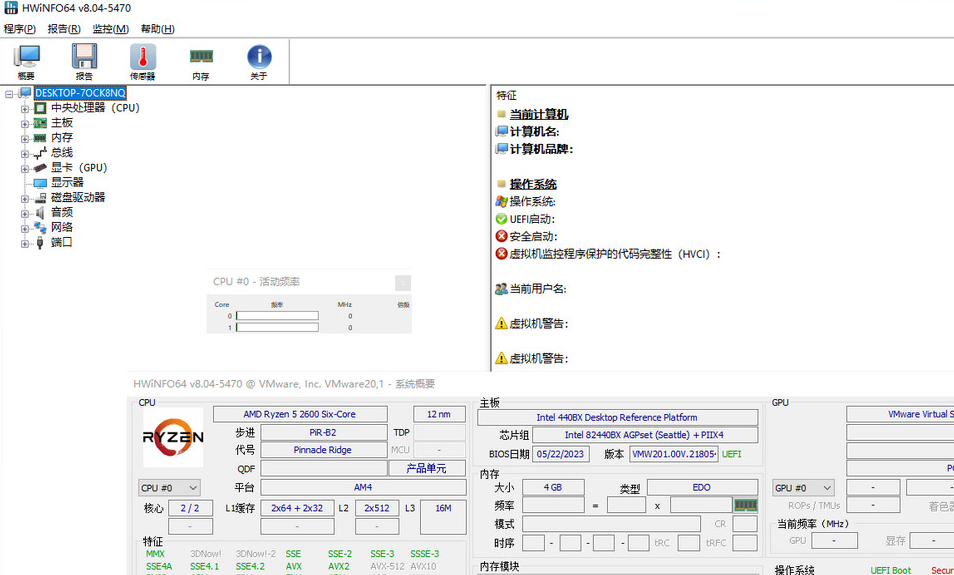The height and width of the screenshot is (575, 954).
Task: Open the 报告(R) menu
Action: pos(64,29)
